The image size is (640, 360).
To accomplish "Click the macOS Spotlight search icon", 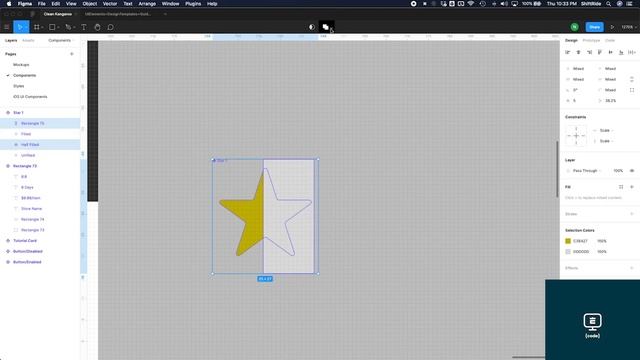I will pos(609,4).
